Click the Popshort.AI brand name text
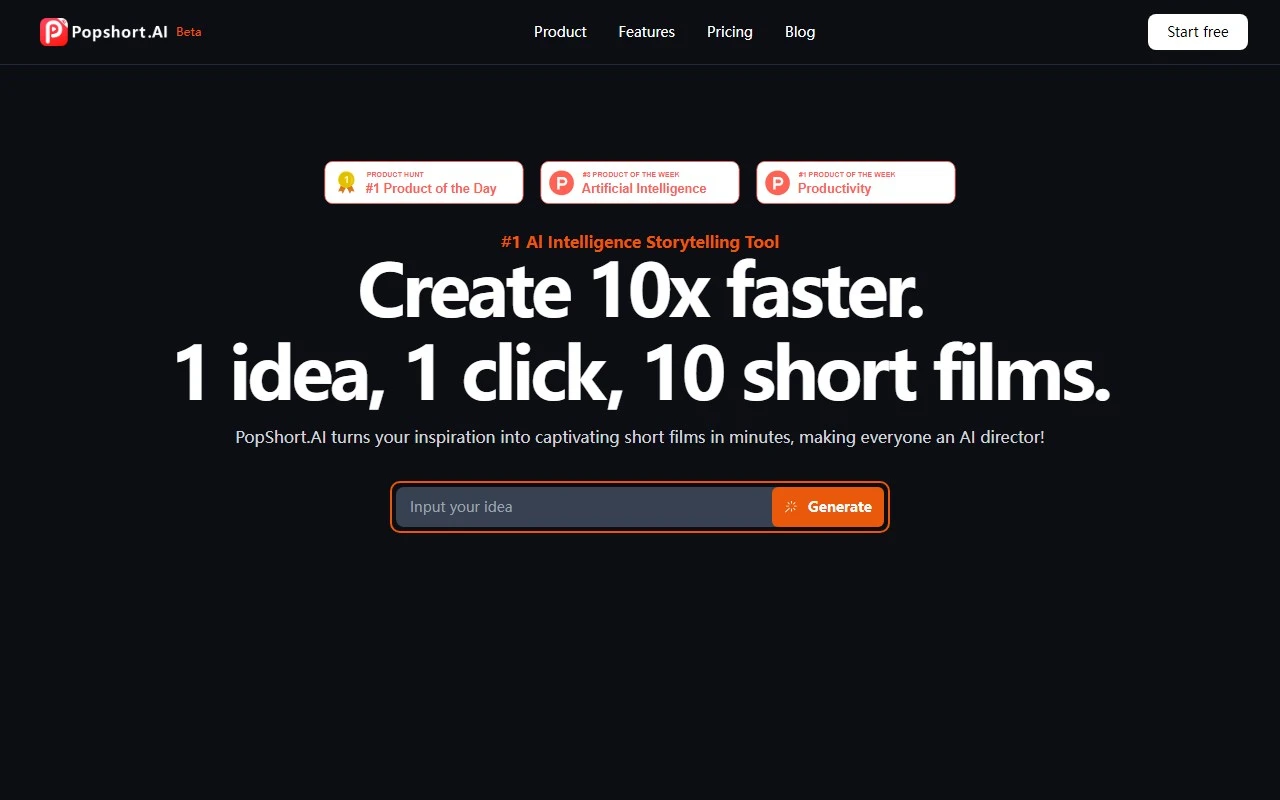This screenshot has height=800, width=1280. click(x=120, y=32)
